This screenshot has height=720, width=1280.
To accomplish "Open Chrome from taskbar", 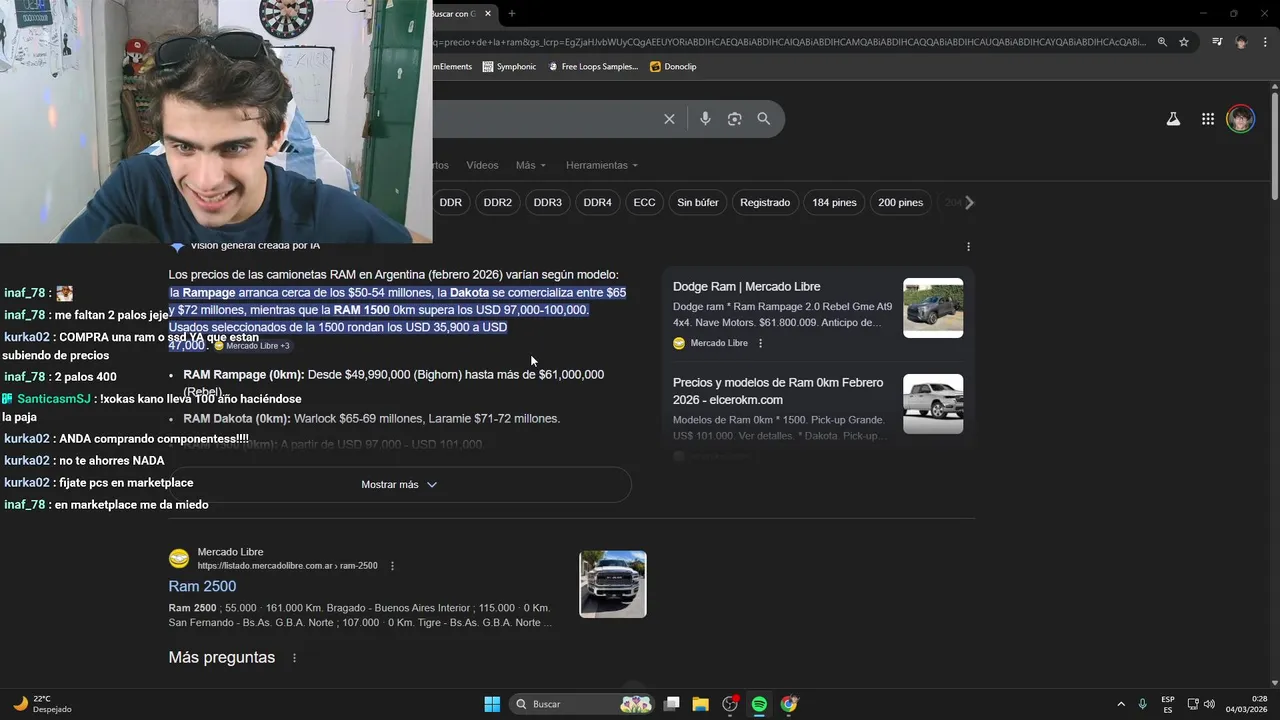I will point(789,704).
